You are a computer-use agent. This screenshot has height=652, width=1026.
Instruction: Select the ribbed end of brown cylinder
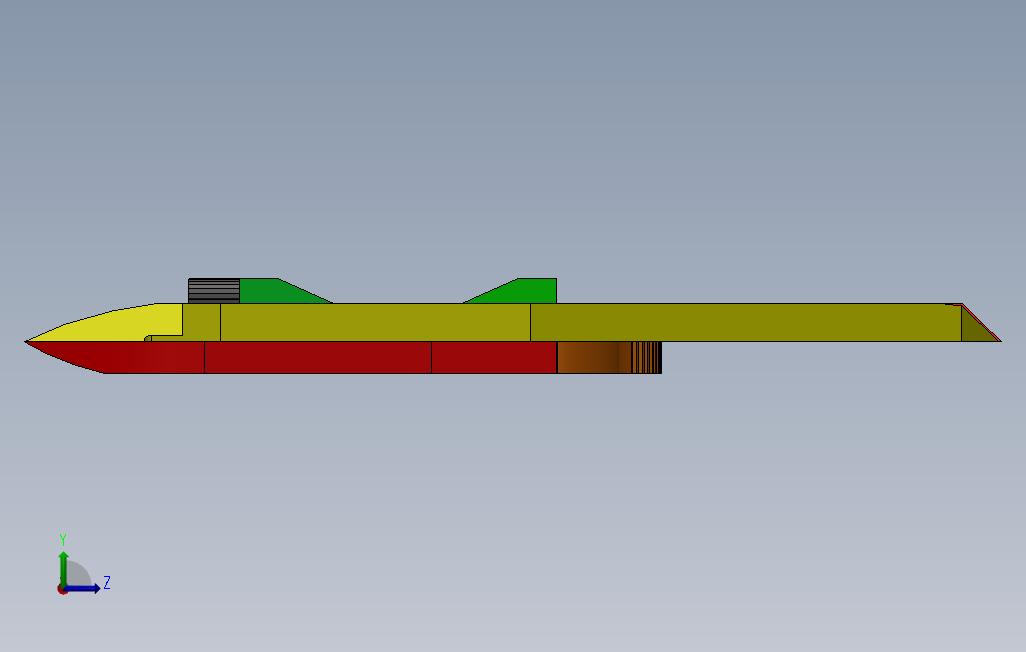[x=647, y=357]
